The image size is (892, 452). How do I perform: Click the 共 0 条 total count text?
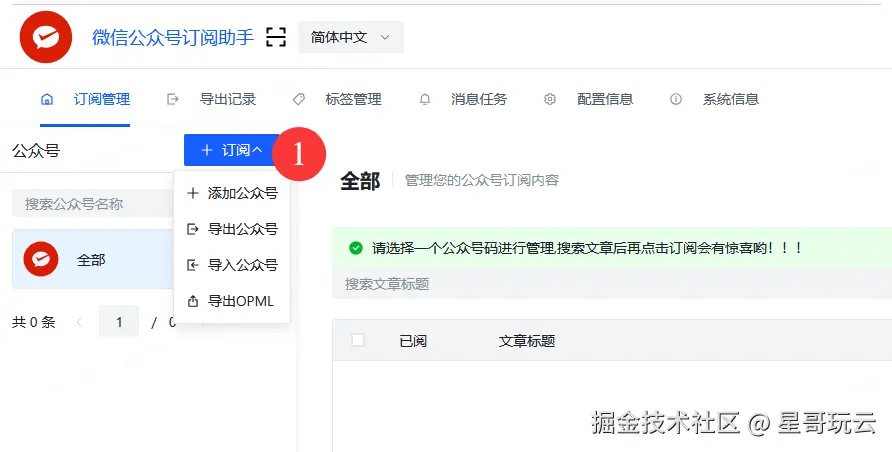34,322
